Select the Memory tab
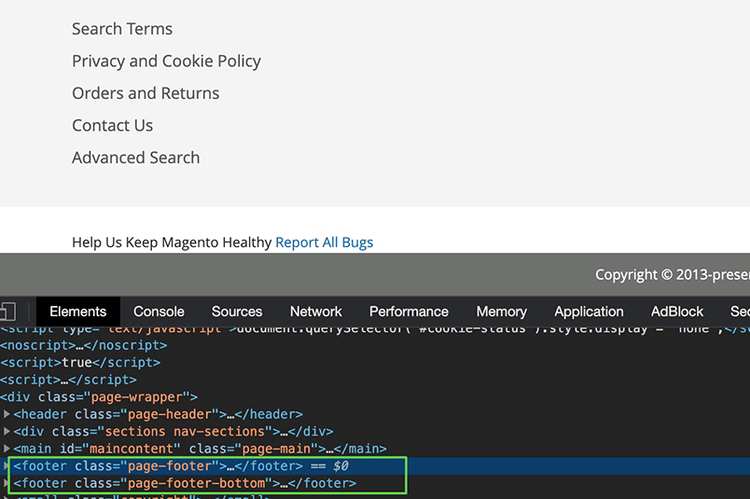The height and width of the screenshot is (499, 750). click(x=501, y=311)
